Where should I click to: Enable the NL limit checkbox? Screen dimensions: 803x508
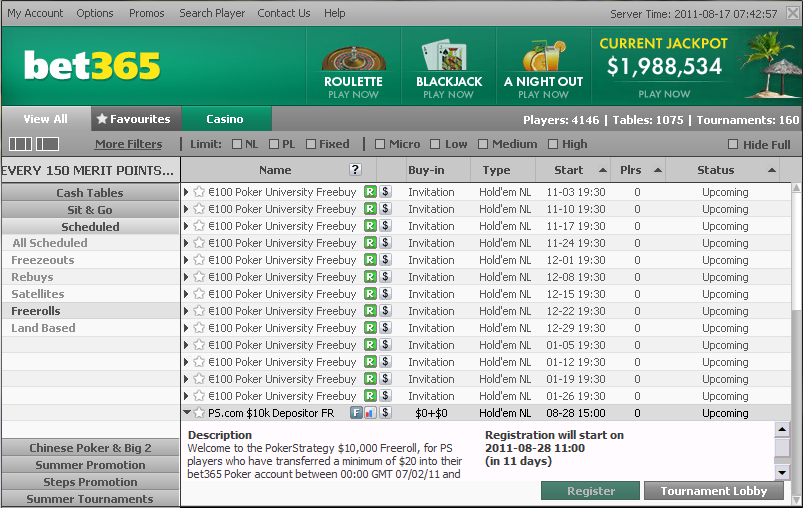tap(237, 144)
